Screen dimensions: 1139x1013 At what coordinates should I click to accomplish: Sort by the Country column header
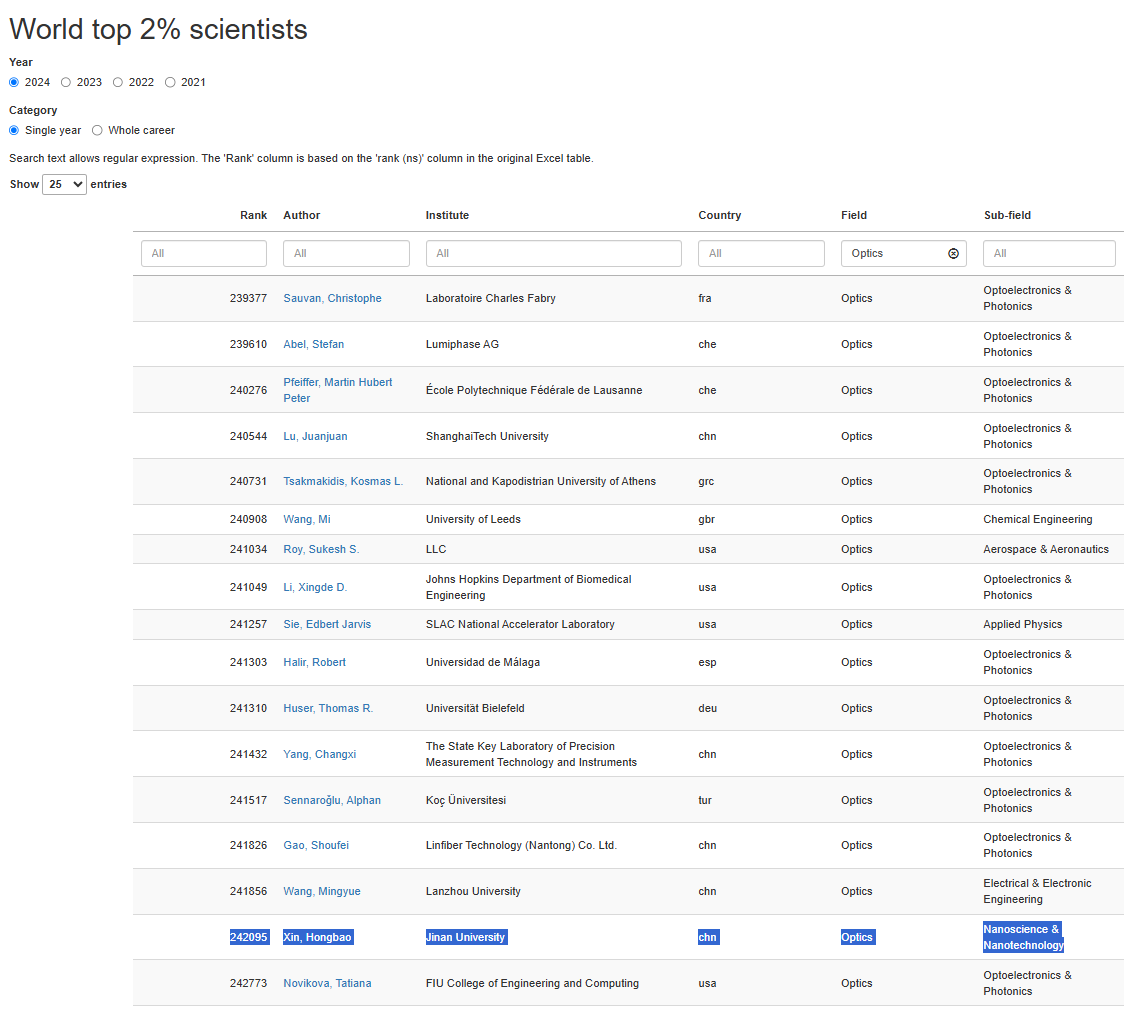click(719, 215)
